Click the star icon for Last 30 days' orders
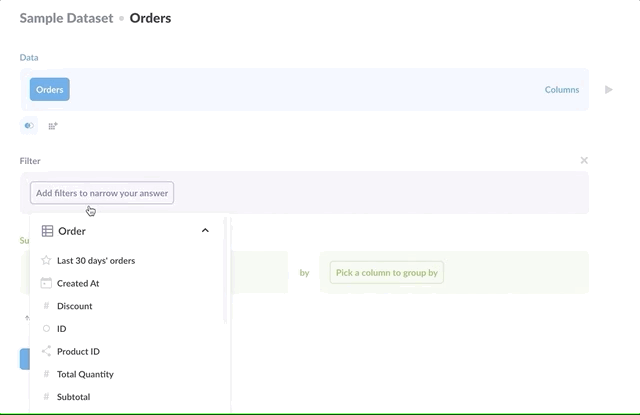Viewport: 640px width, 415px height. coord(46,260)
